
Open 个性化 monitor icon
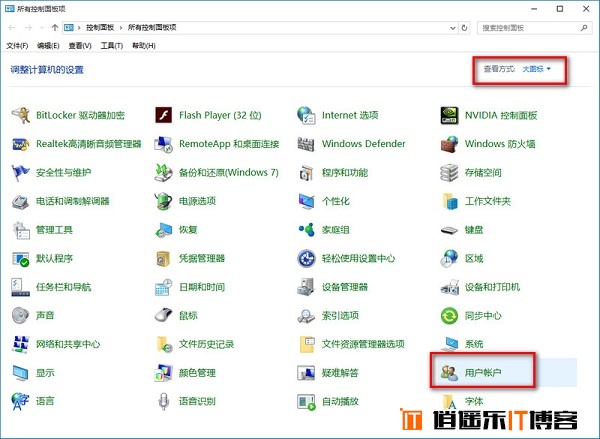306,201
